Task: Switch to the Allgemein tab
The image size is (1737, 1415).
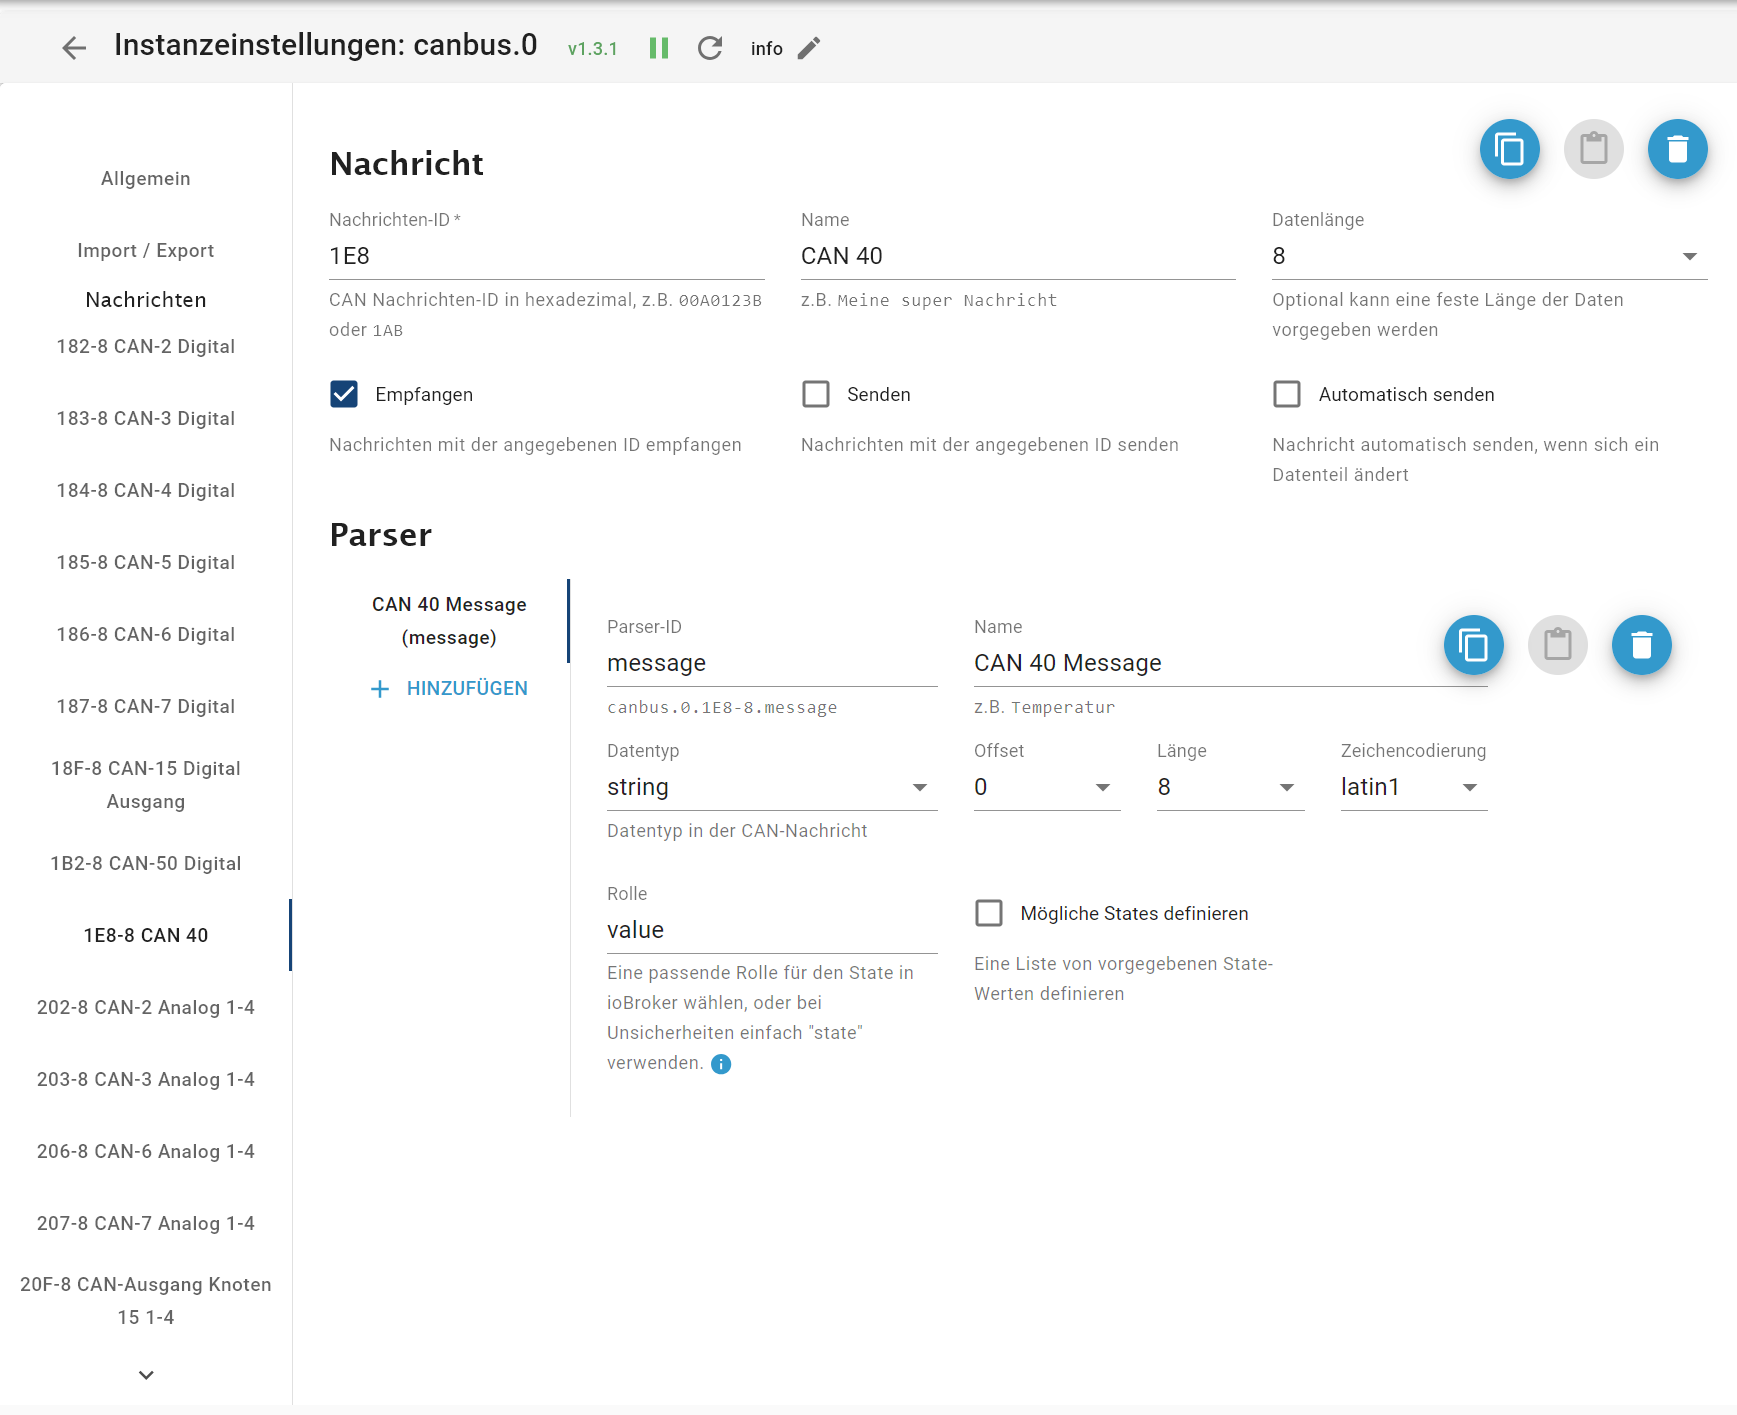Action: tap(146, 179)
